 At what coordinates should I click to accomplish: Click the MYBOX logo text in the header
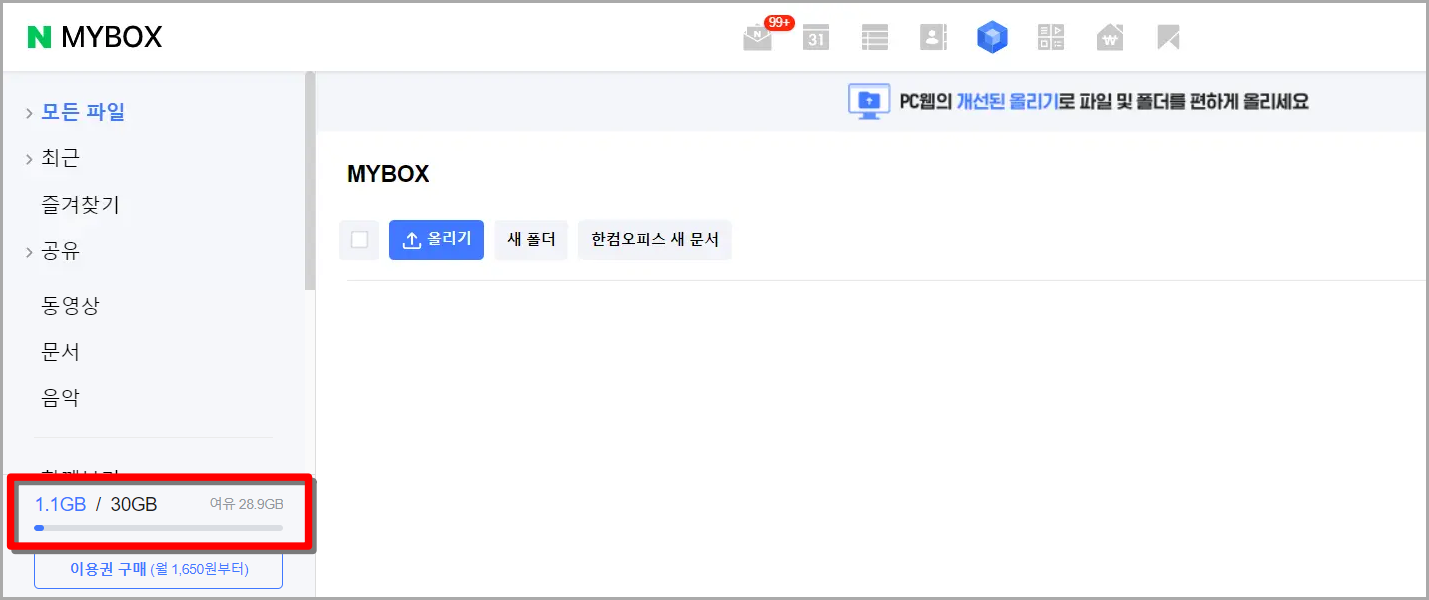coord(111,38)
